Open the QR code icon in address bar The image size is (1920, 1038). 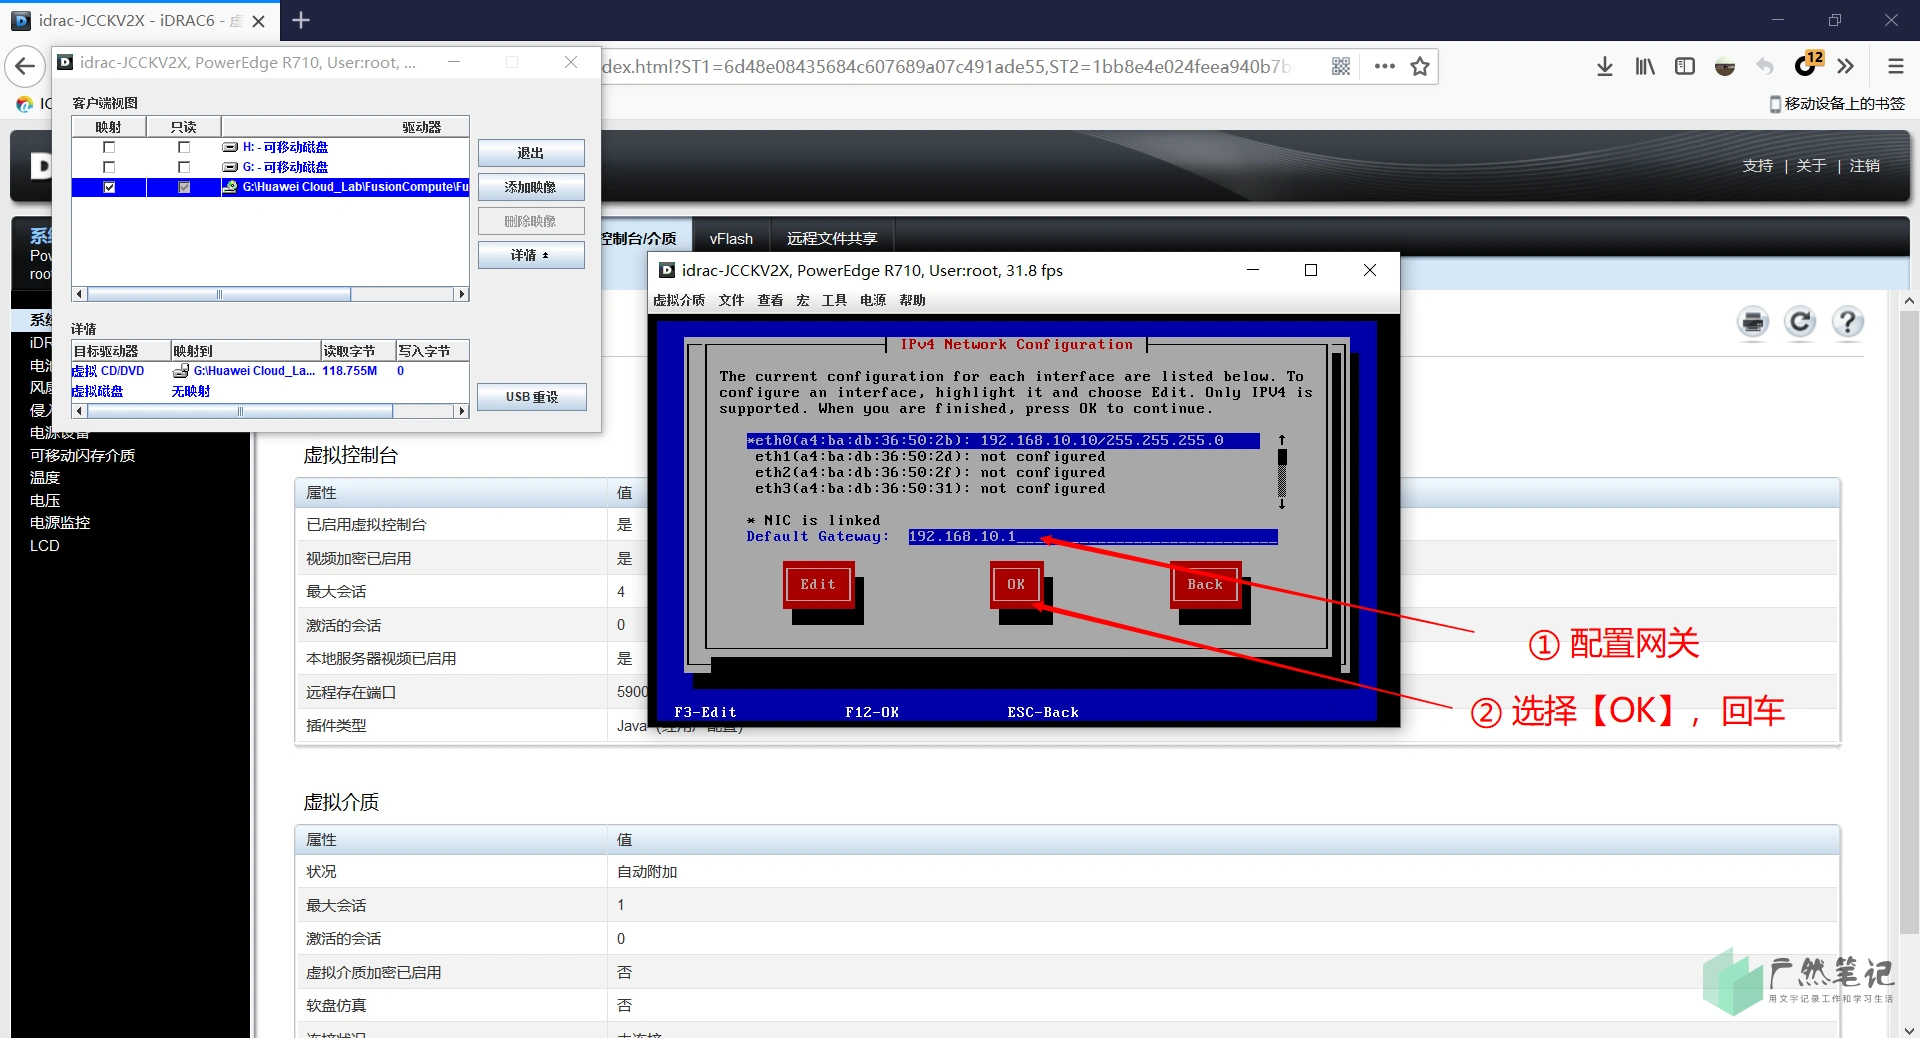click(1341, 67)
